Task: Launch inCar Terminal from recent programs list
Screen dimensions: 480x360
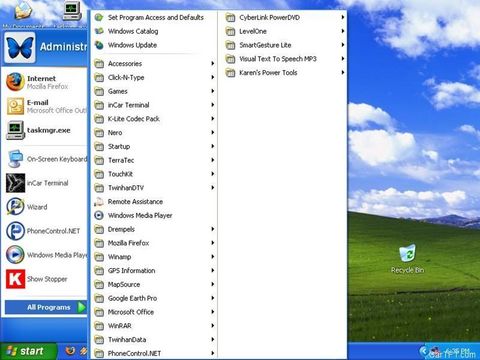Action: pos(46,183)
